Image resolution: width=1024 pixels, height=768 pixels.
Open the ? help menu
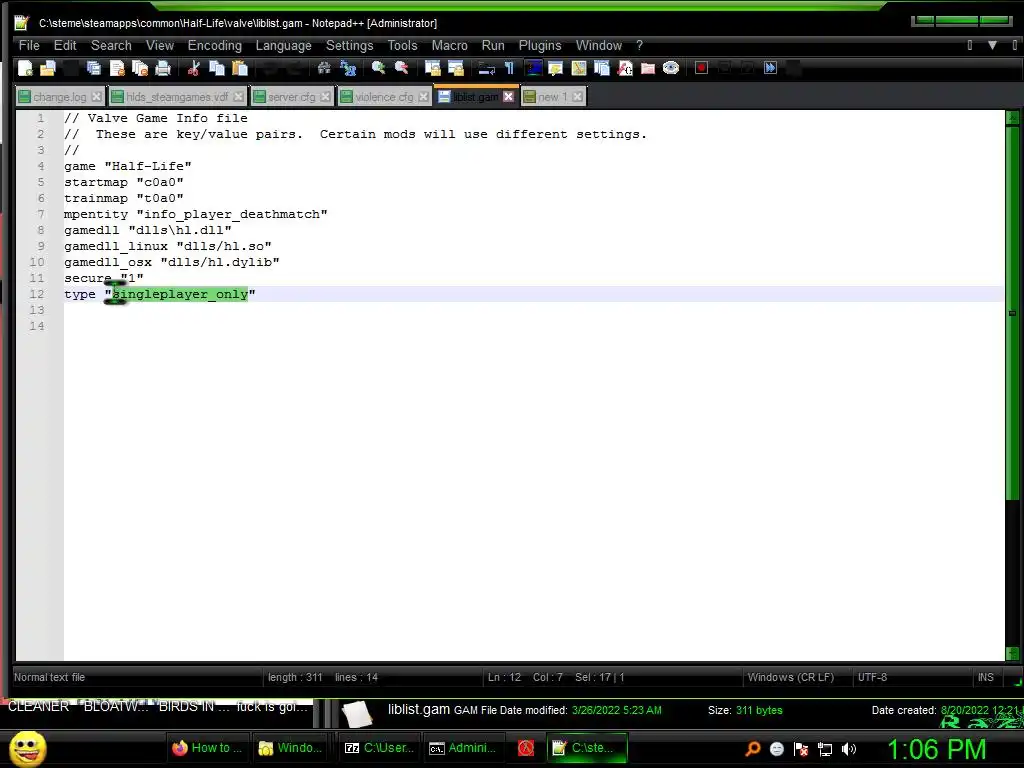(639, 45)
